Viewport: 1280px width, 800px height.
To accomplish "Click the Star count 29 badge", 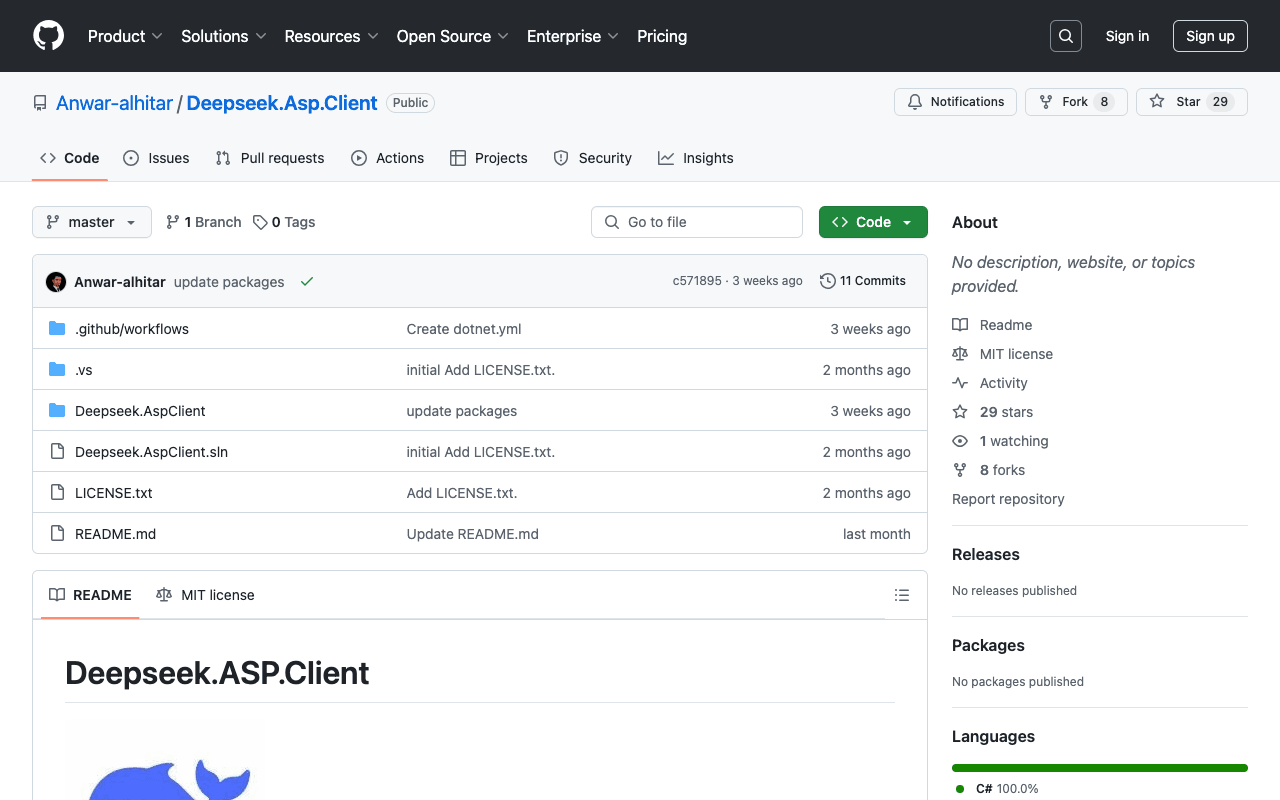I will point(1220,102).
